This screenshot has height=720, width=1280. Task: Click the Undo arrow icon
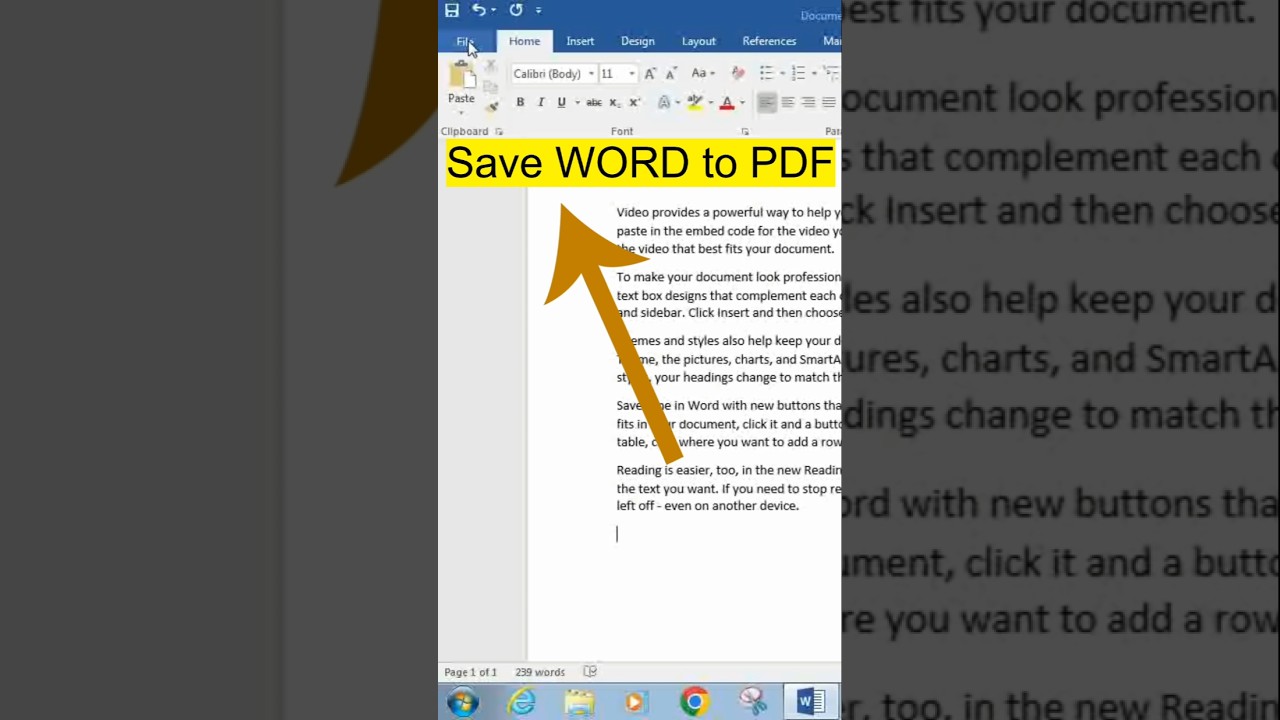tap(479, 10)
